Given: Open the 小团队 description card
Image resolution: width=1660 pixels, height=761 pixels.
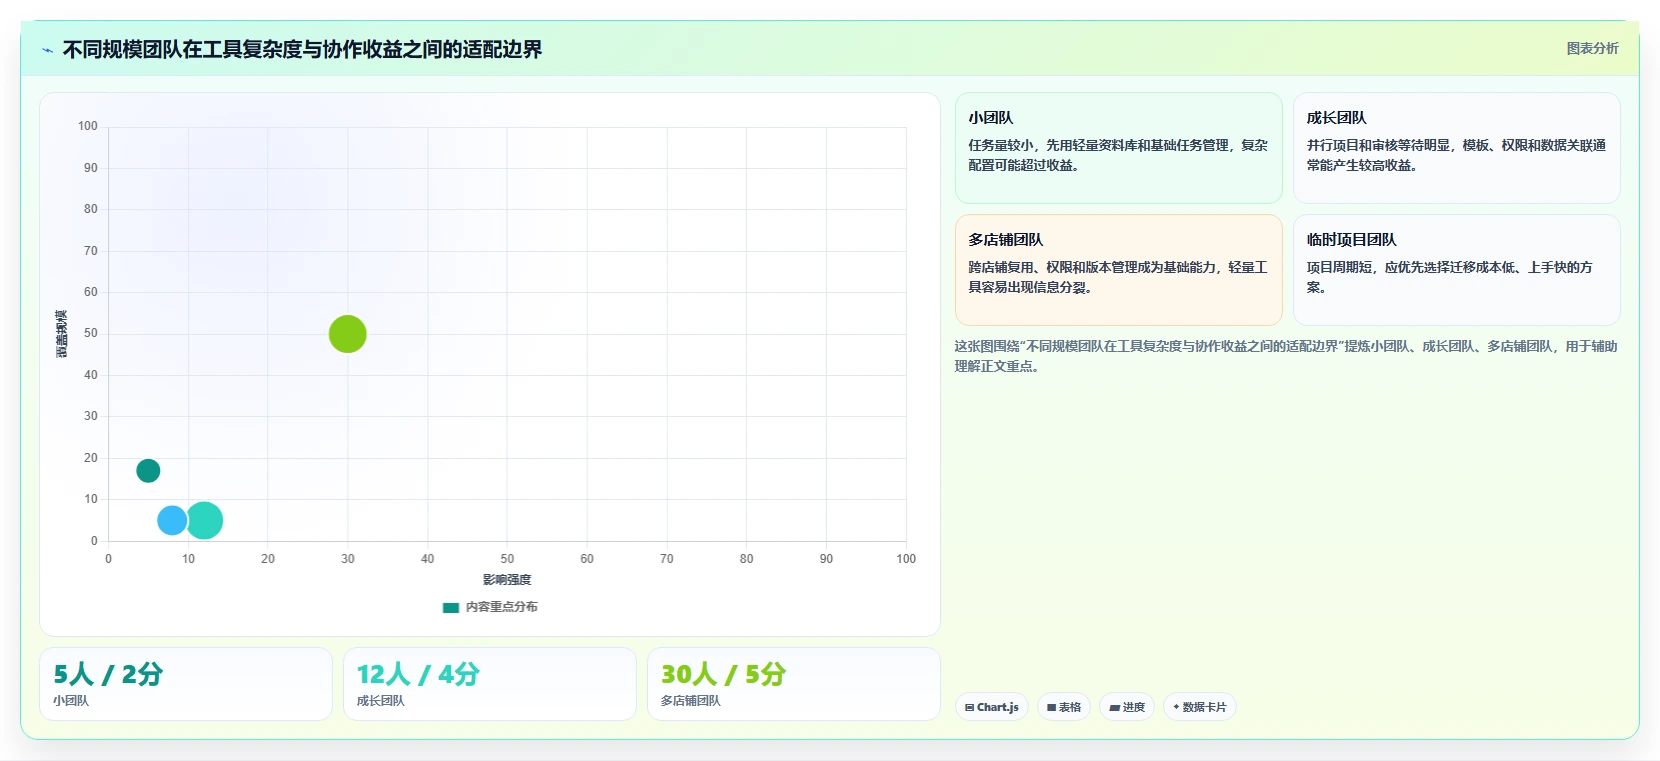Looking at the screenshot, I should tap(1118, 148).
